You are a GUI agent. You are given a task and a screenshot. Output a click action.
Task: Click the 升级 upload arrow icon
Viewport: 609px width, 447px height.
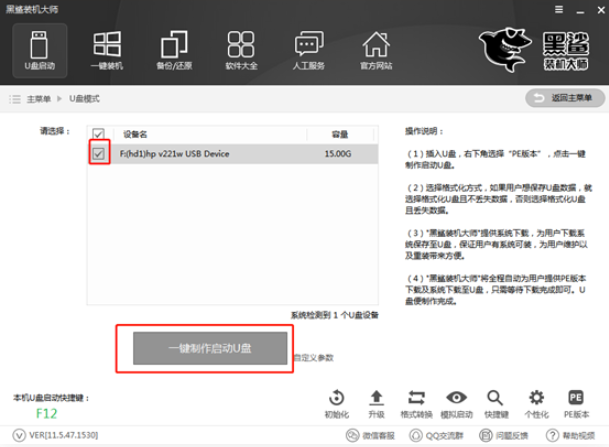point(376,404)
